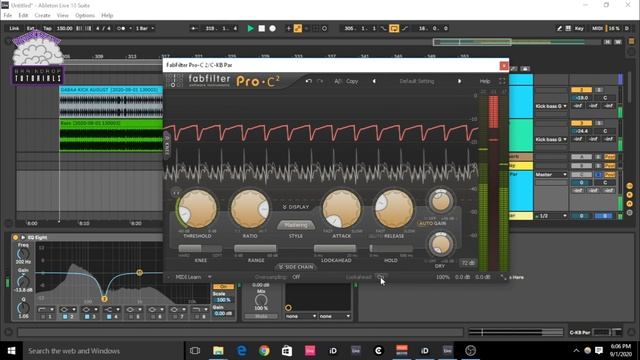Expand the SIDE CHAIN section
Viewport: 640px width, 360px height.
(296, 267)
